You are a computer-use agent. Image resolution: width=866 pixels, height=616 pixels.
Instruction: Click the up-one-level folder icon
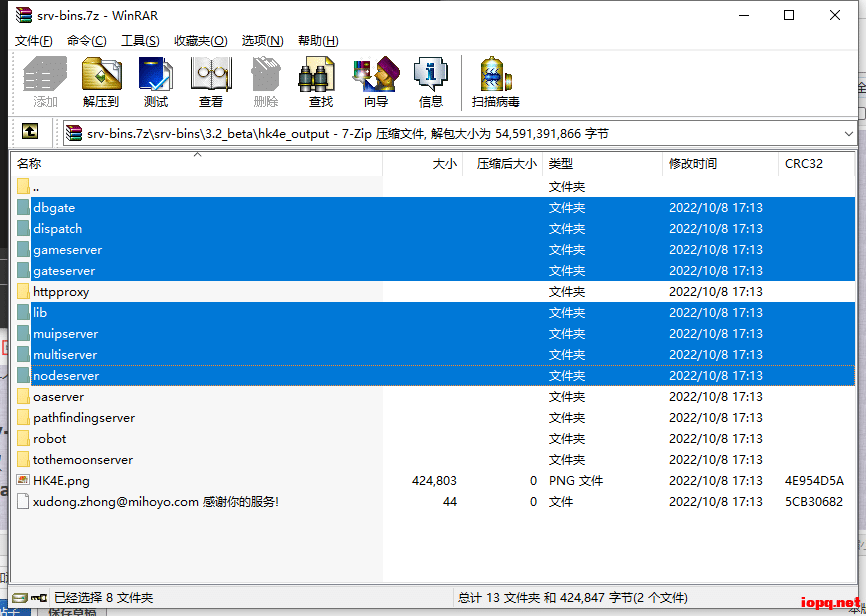(30, 132)
